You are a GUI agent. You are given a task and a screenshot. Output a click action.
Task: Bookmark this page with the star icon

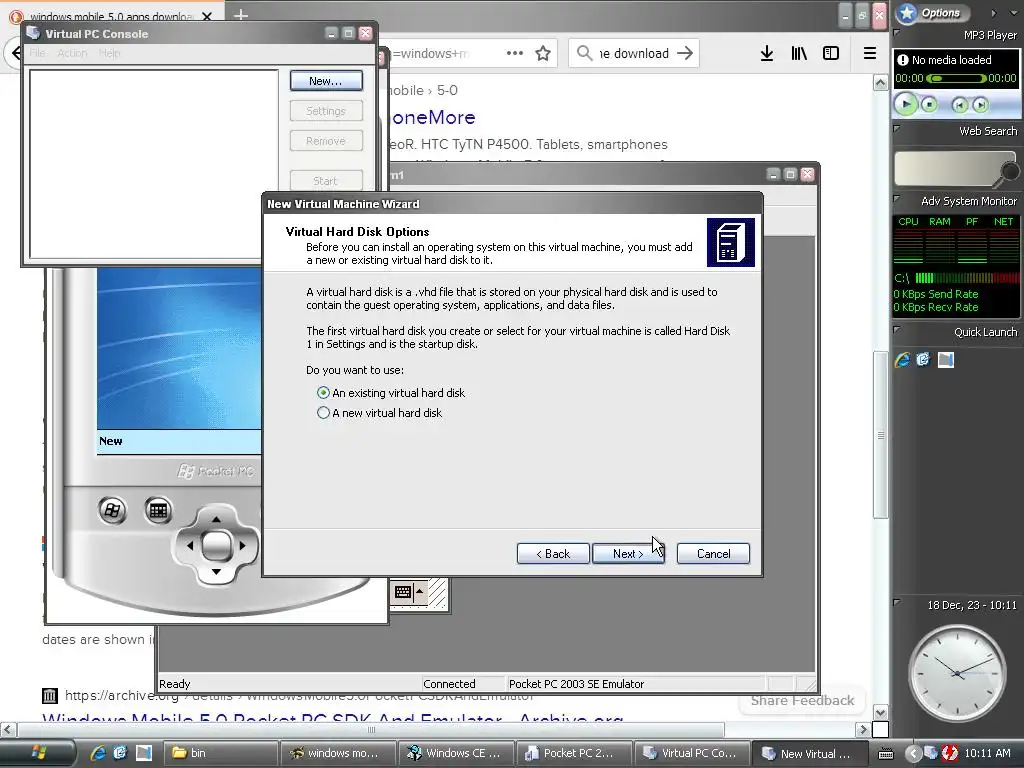543,54
